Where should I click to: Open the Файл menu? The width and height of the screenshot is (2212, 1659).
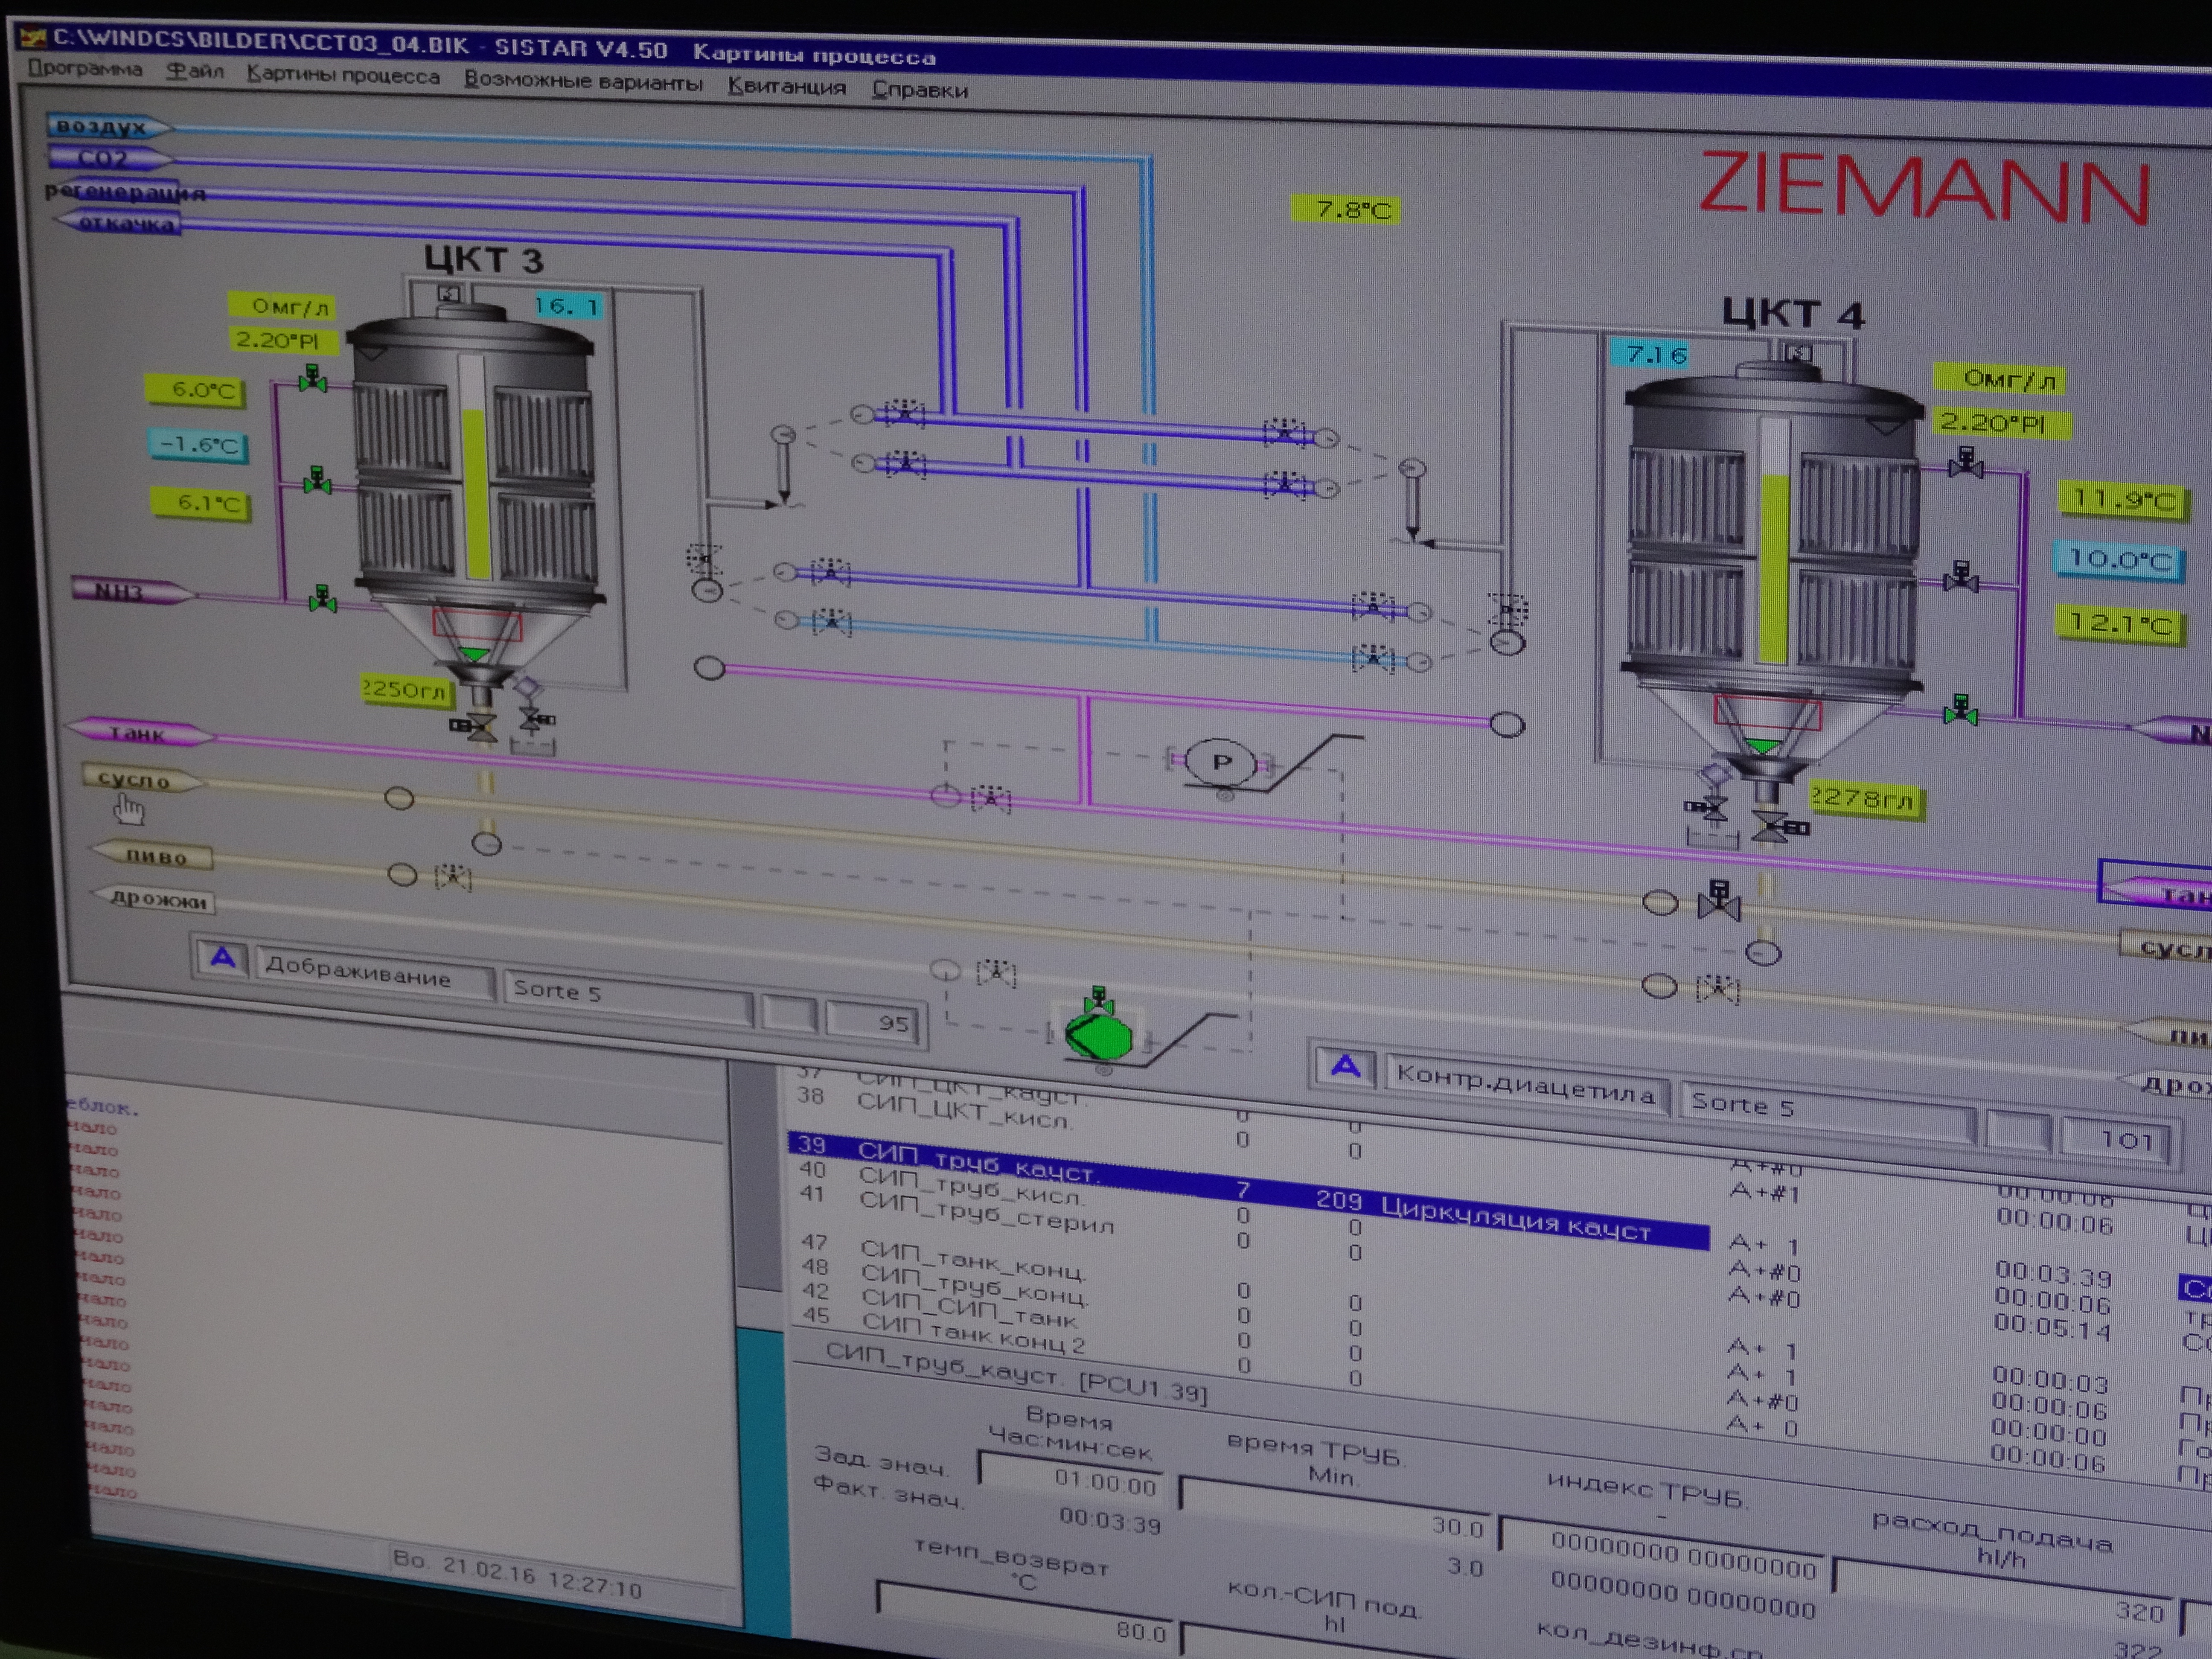click(x=194, y=72)
